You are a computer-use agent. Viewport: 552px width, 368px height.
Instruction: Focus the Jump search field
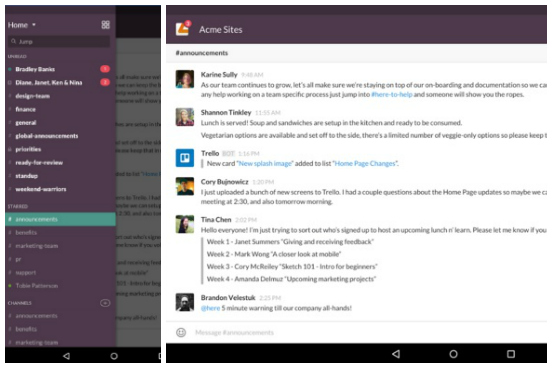[59, 42]
